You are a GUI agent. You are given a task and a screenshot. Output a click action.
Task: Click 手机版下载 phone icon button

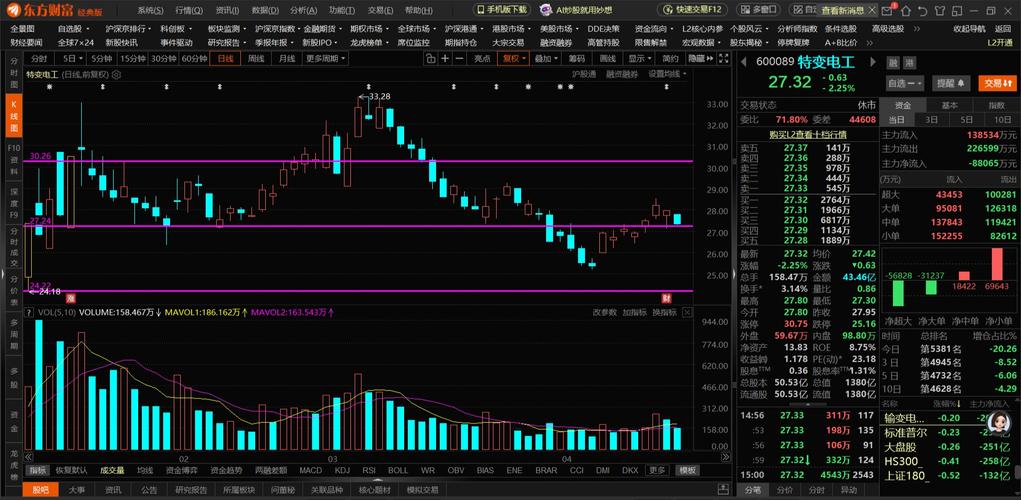pyautogui.click(x=501, y=10)
